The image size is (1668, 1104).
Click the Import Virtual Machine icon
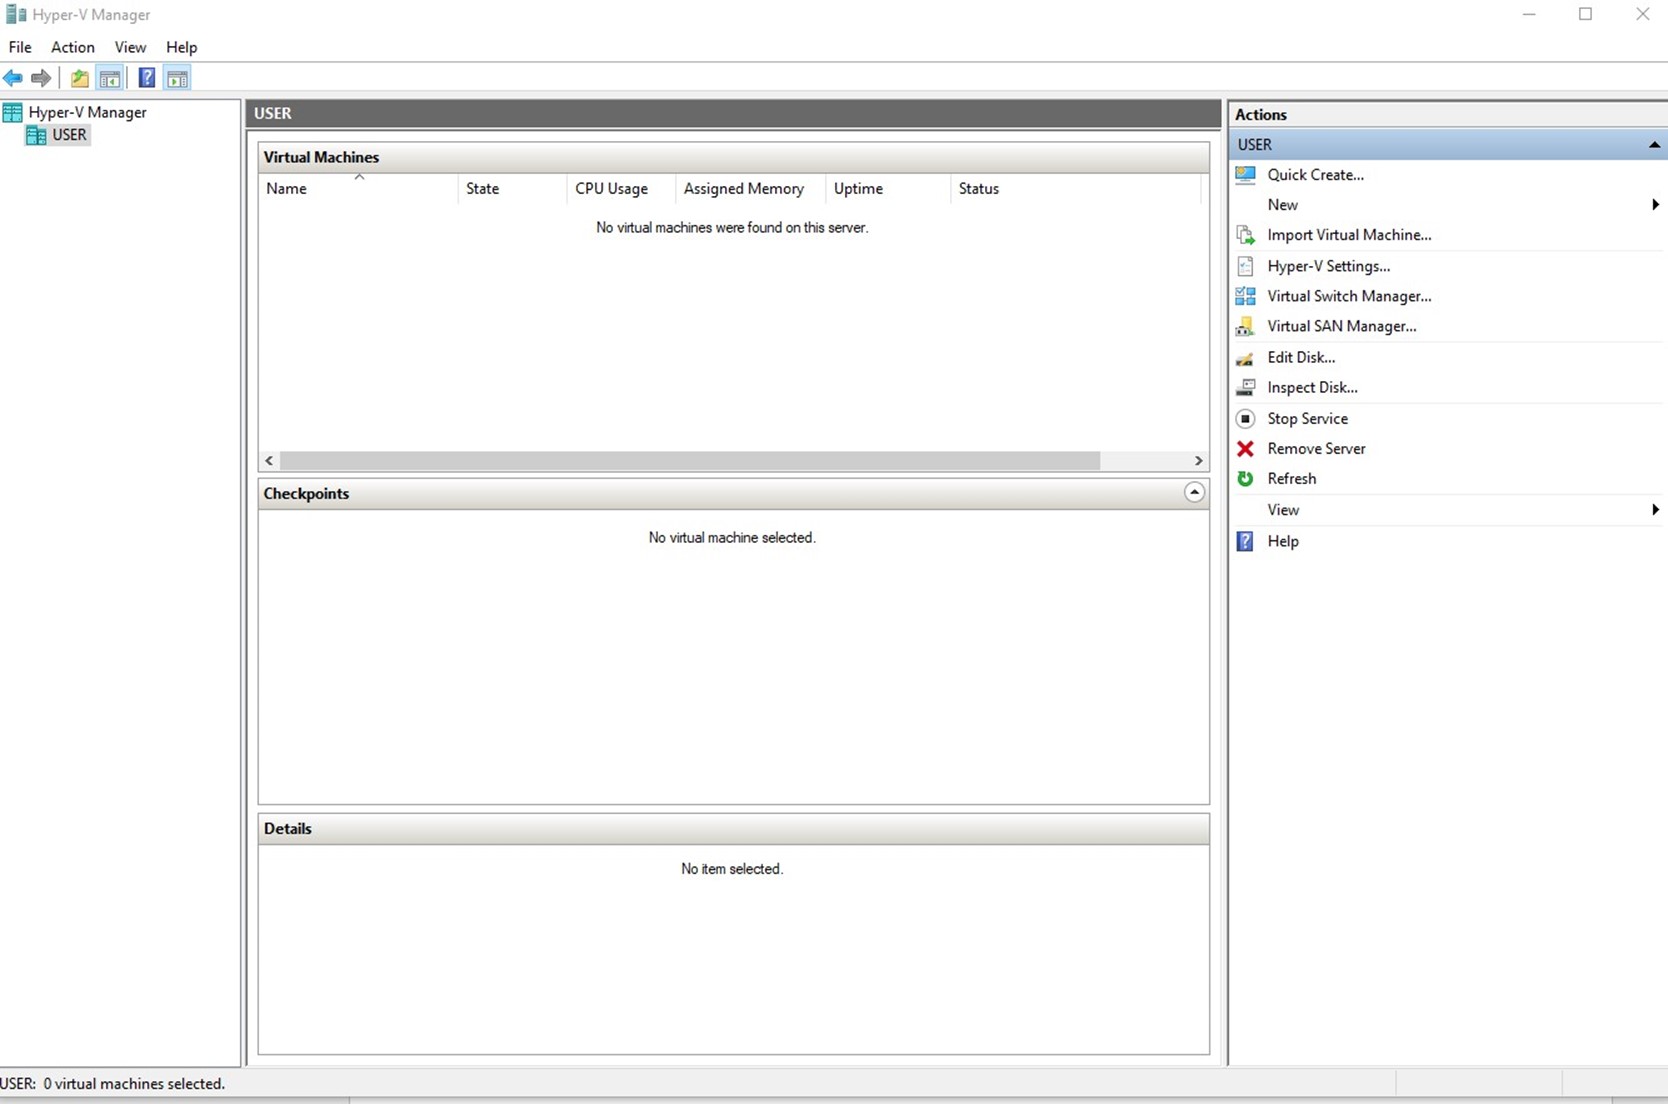click(1245, 235)
